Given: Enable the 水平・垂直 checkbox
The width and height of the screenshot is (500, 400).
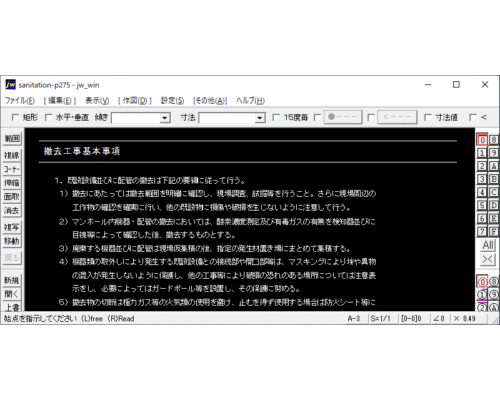Looking at the screenshot, I should (49, 117).
